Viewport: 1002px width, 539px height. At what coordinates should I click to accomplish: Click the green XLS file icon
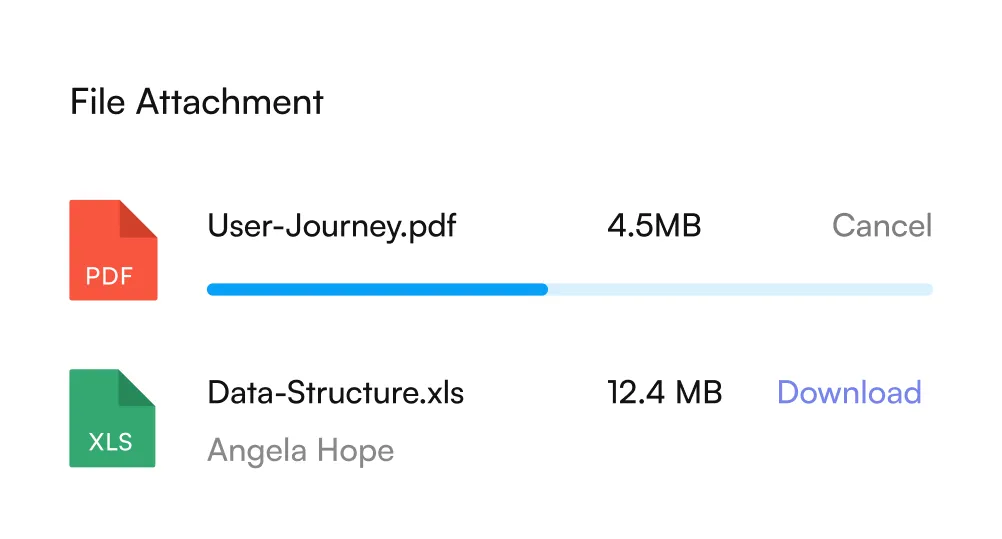(112, 418)
